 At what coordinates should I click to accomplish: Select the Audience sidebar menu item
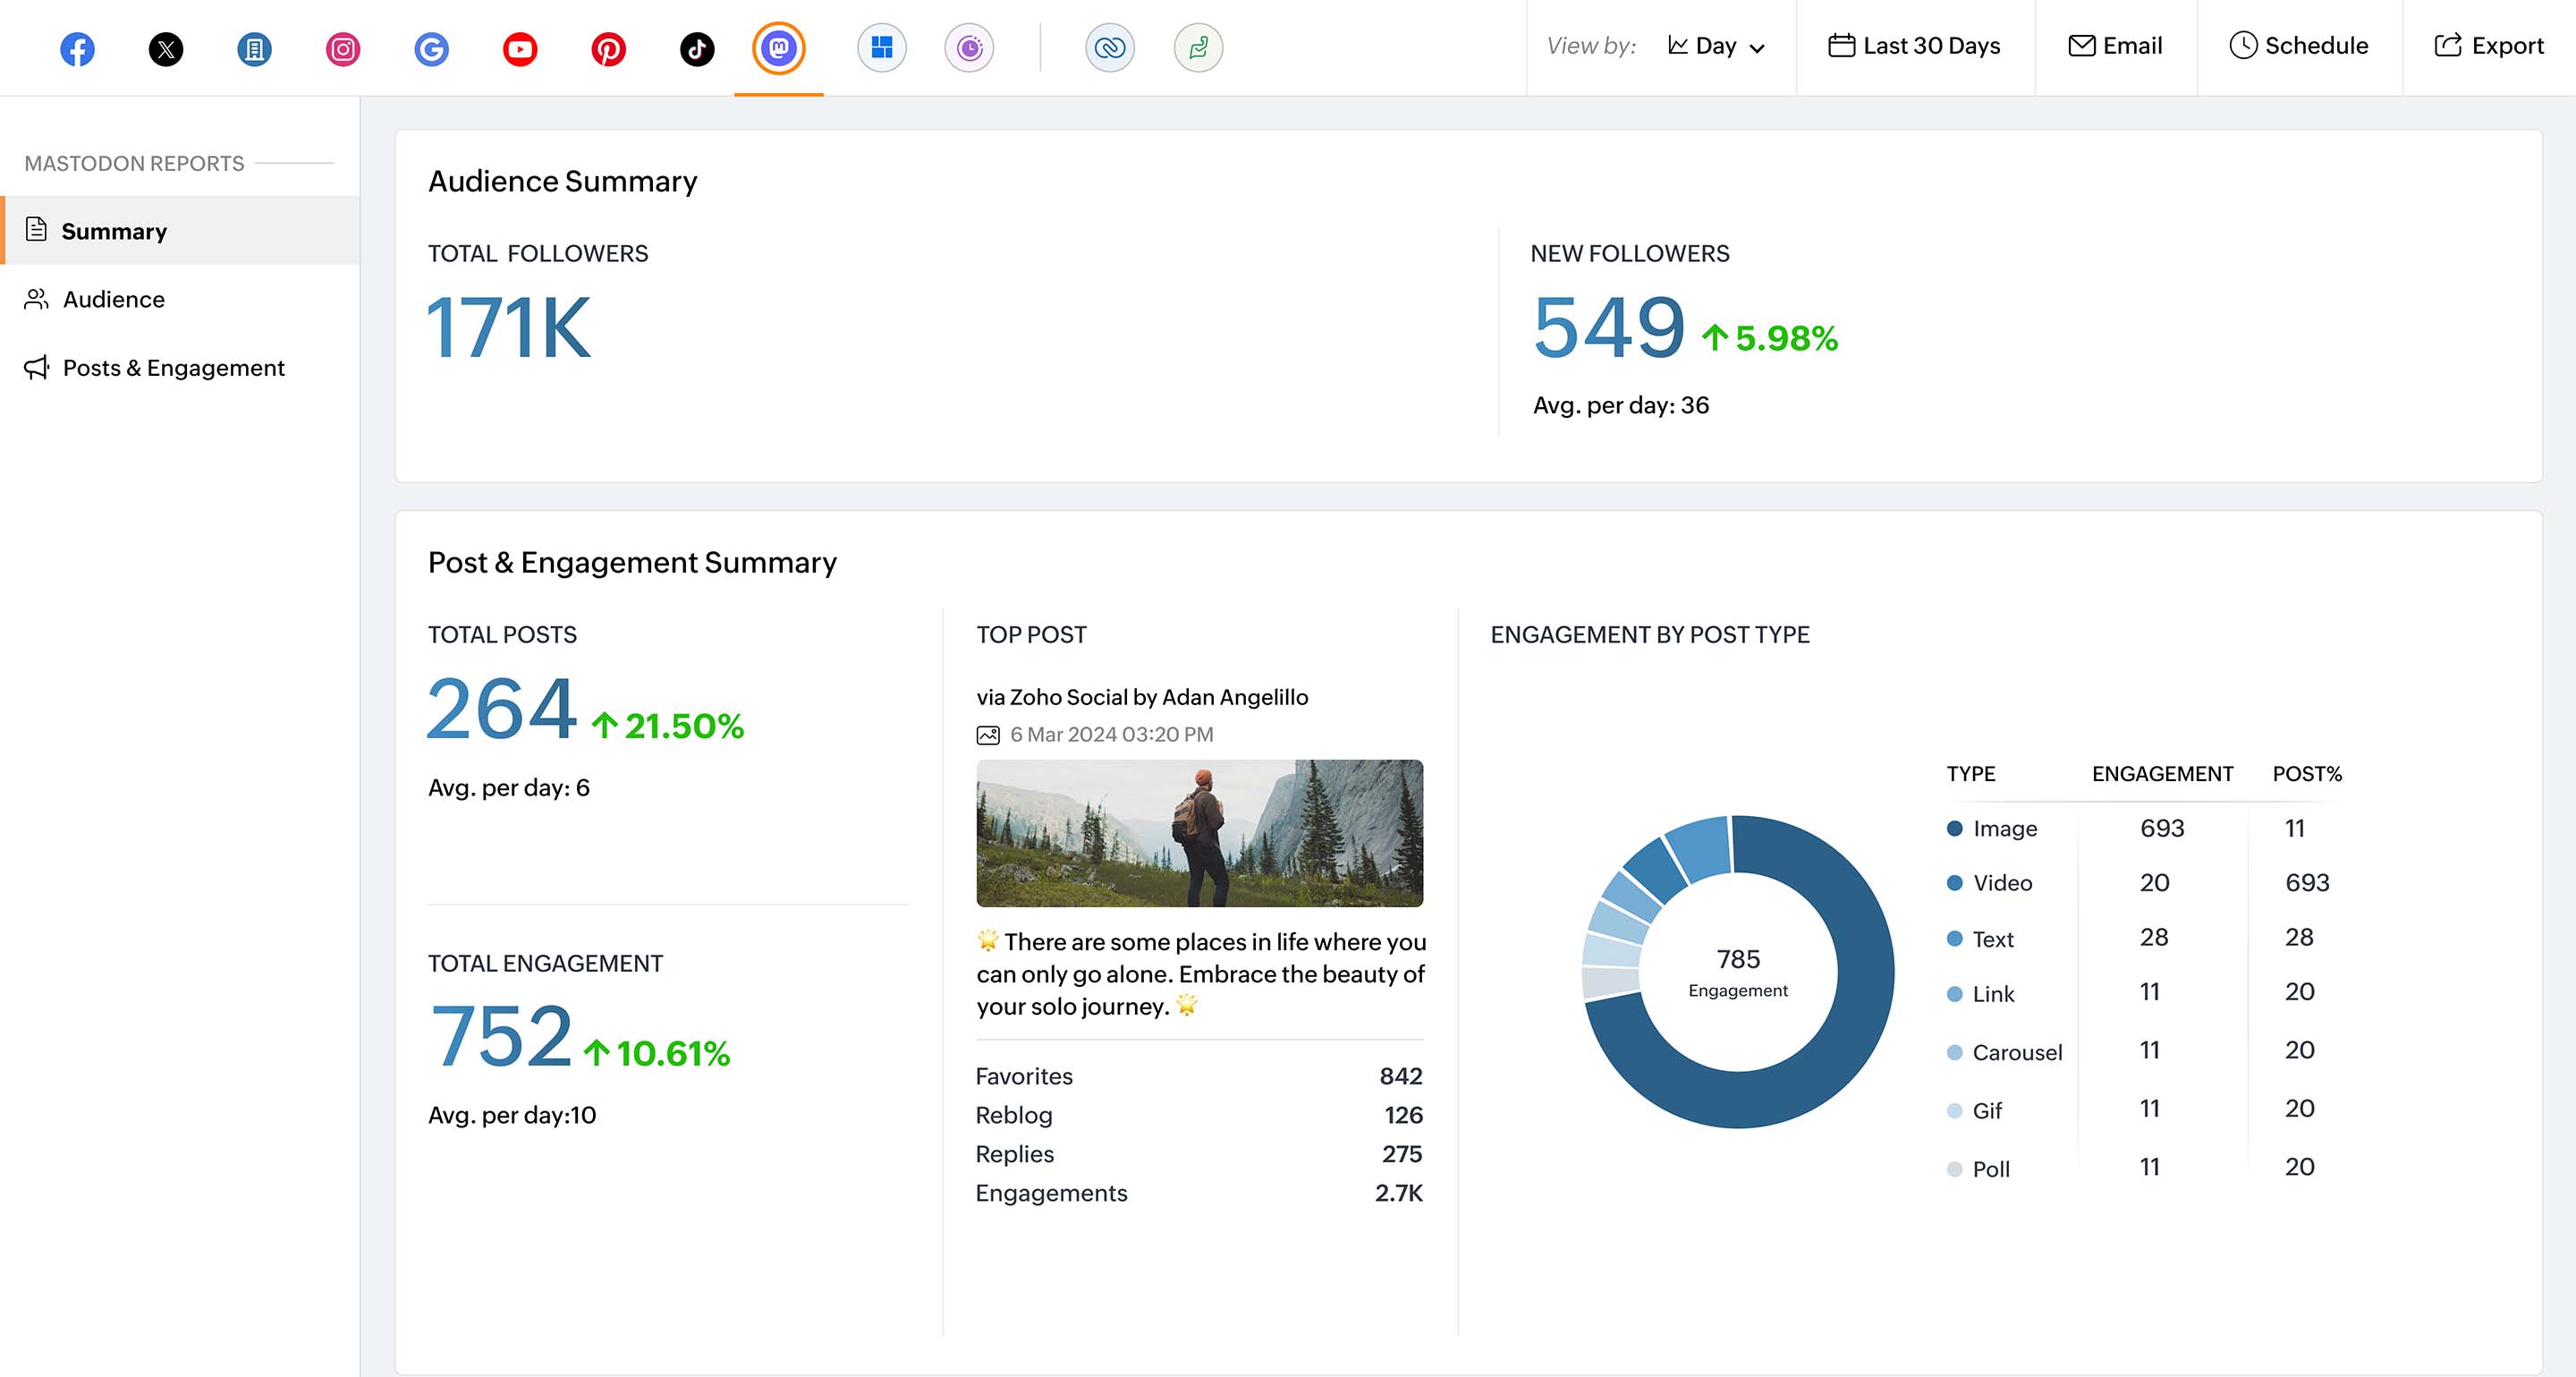[113, 298]
